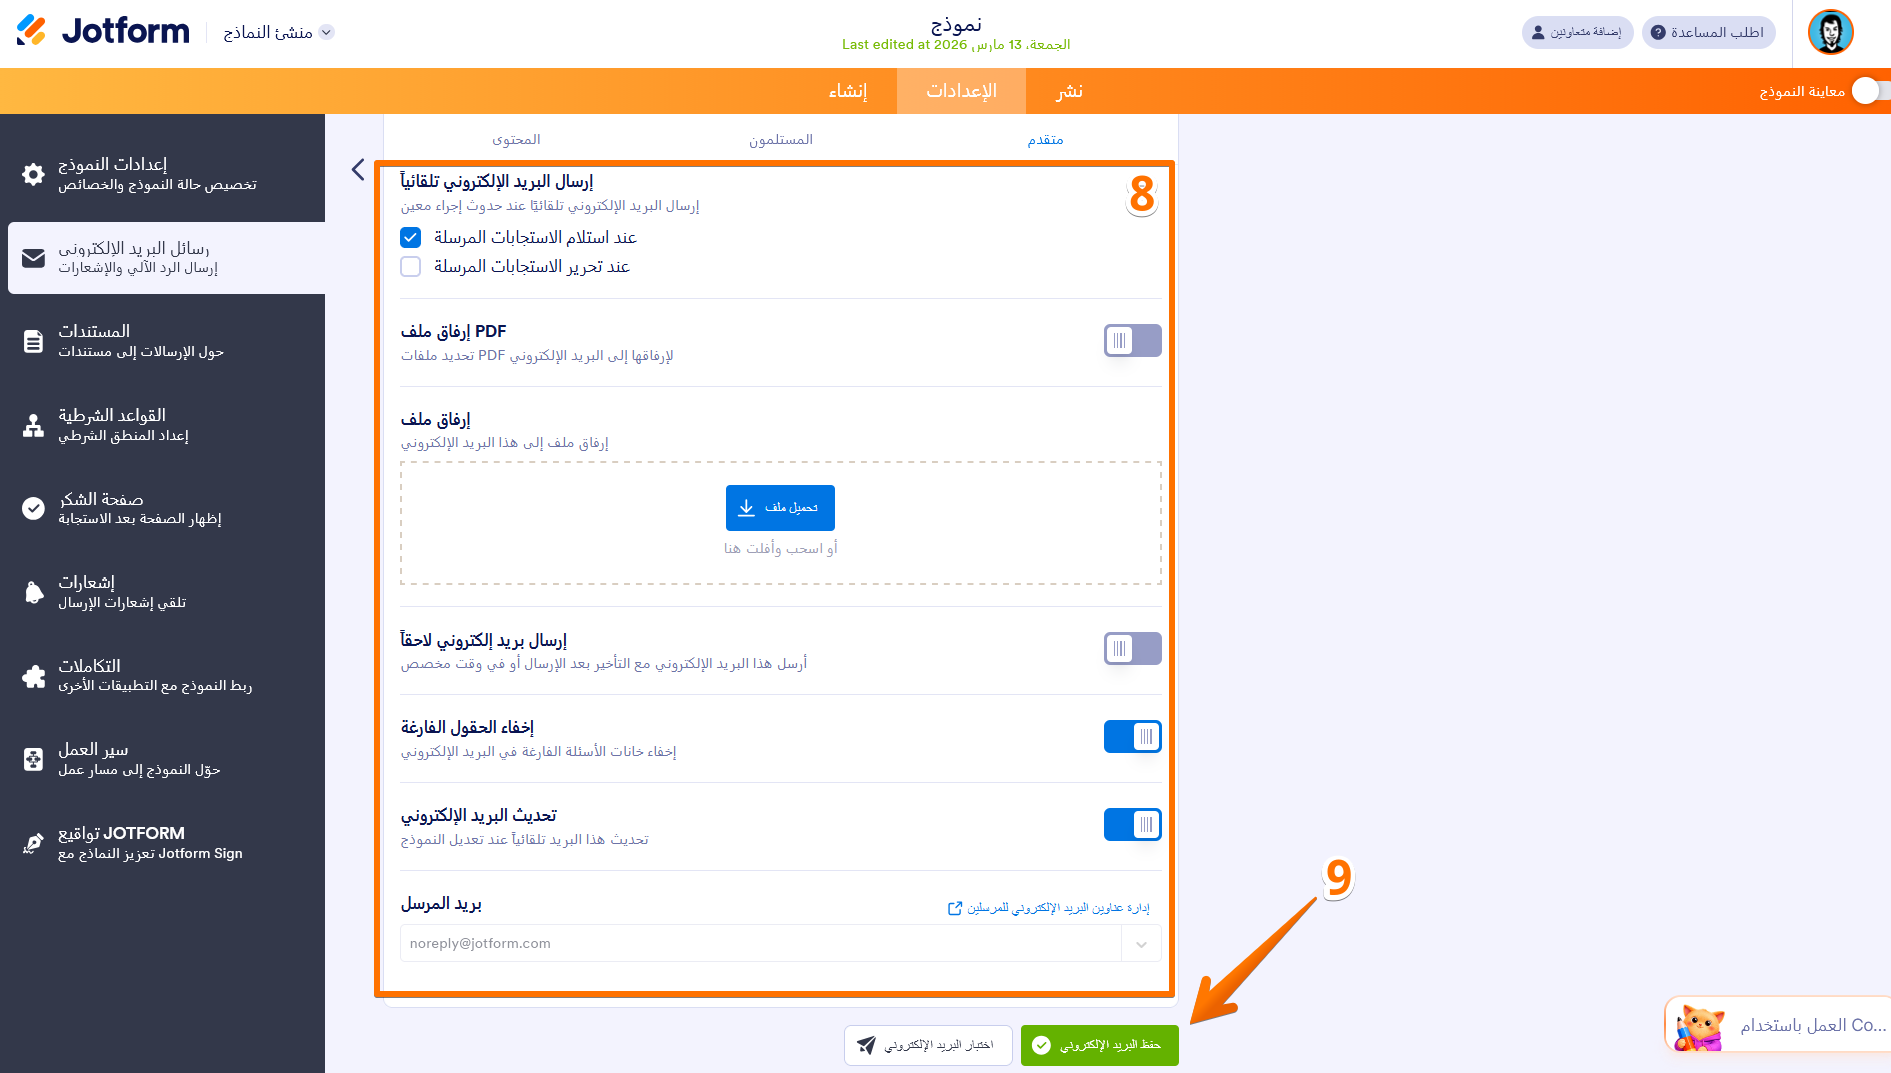The width and height of the screenshot is (1891, 1073).
Task: Save the email with 'حفظ البريد الإلكتروني'
Action: click(1099, 1045)
